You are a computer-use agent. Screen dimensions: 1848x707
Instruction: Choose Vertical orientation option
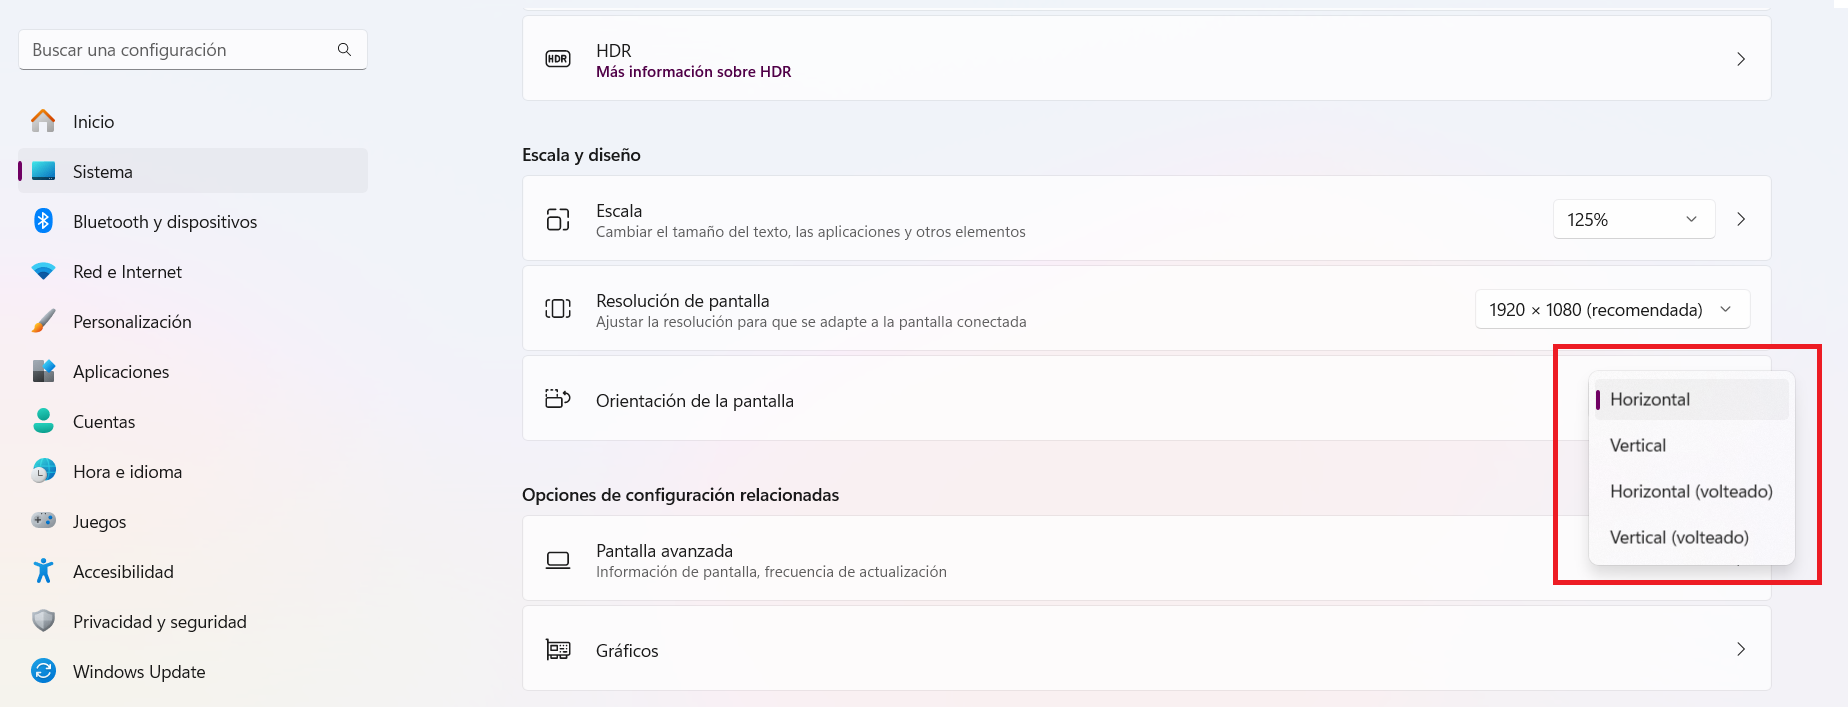point(1638,446)
